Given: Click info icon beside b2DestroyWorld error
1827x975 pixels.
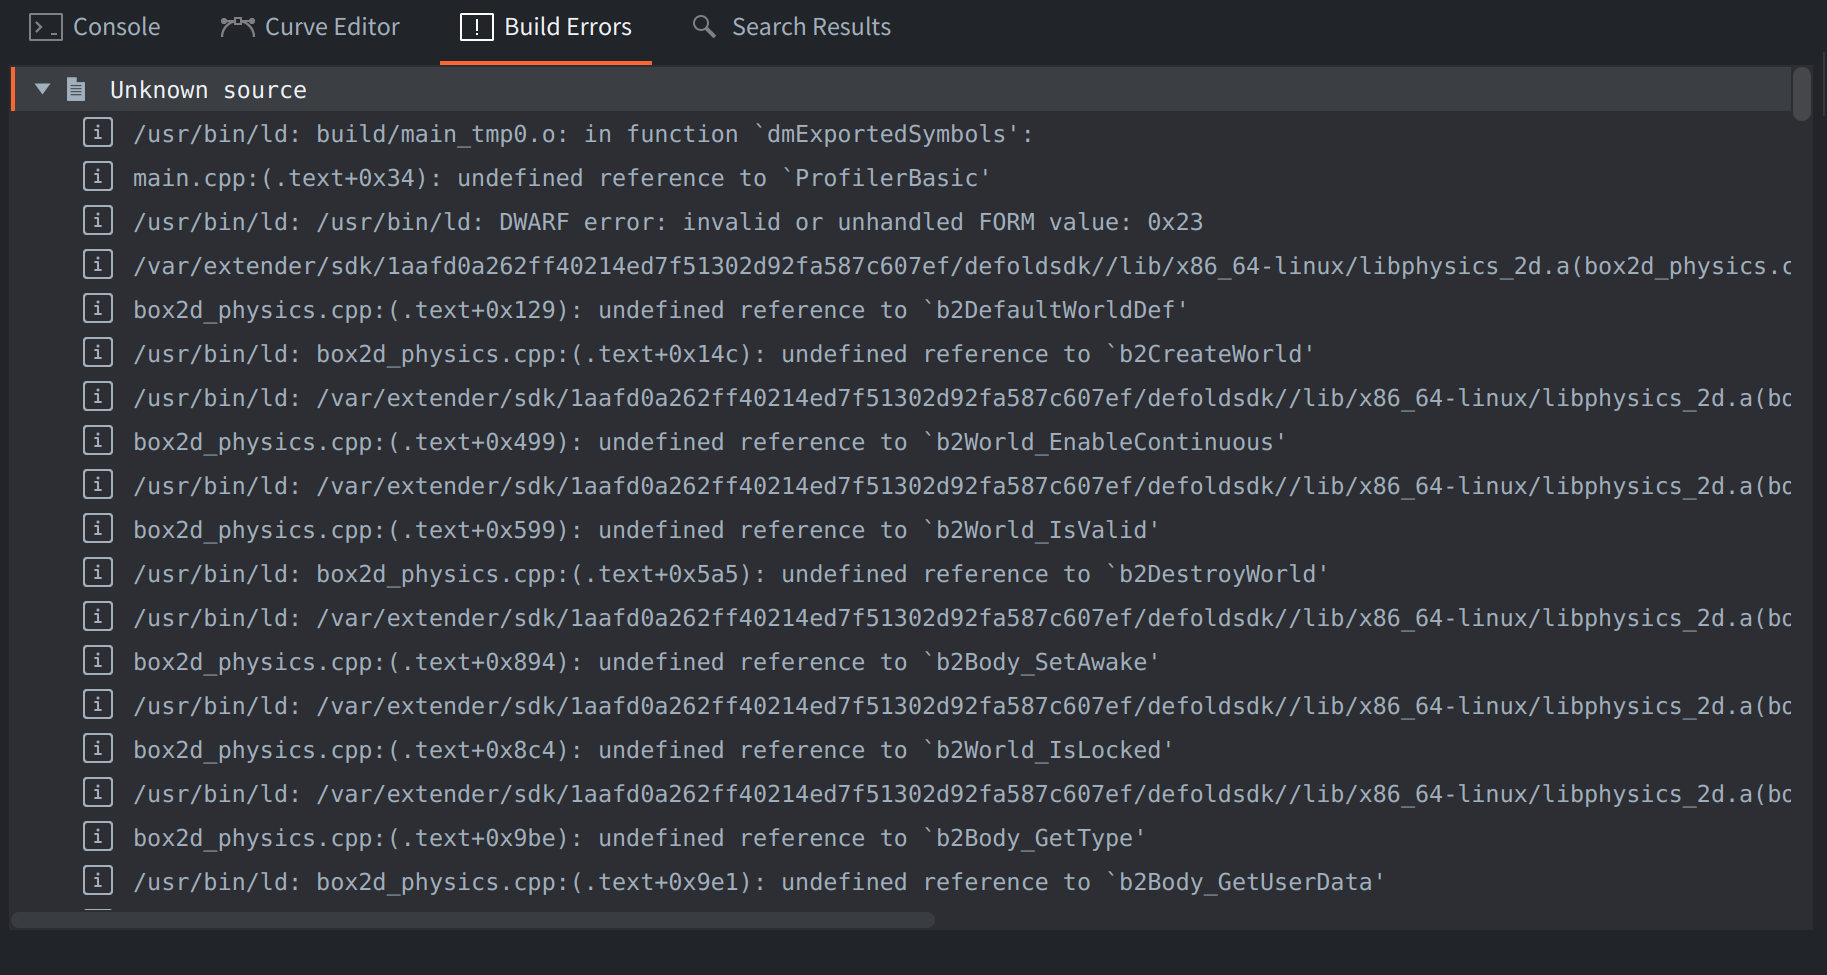Looking at the screenshot, I should coord(97,573).
